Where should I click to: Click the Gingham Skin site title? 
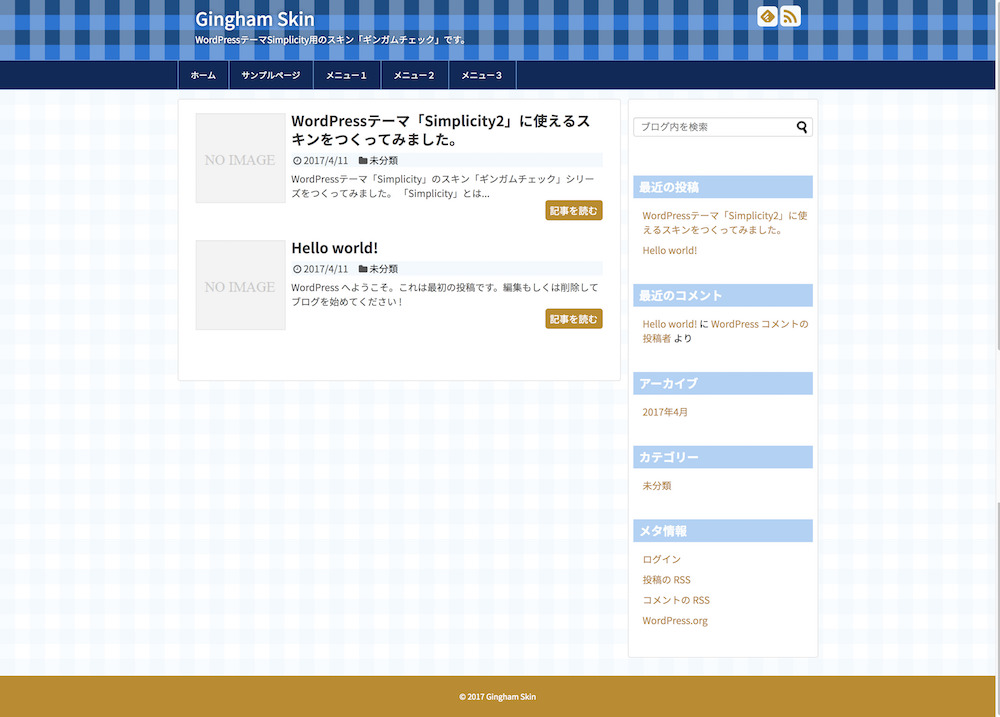(254, 19)
